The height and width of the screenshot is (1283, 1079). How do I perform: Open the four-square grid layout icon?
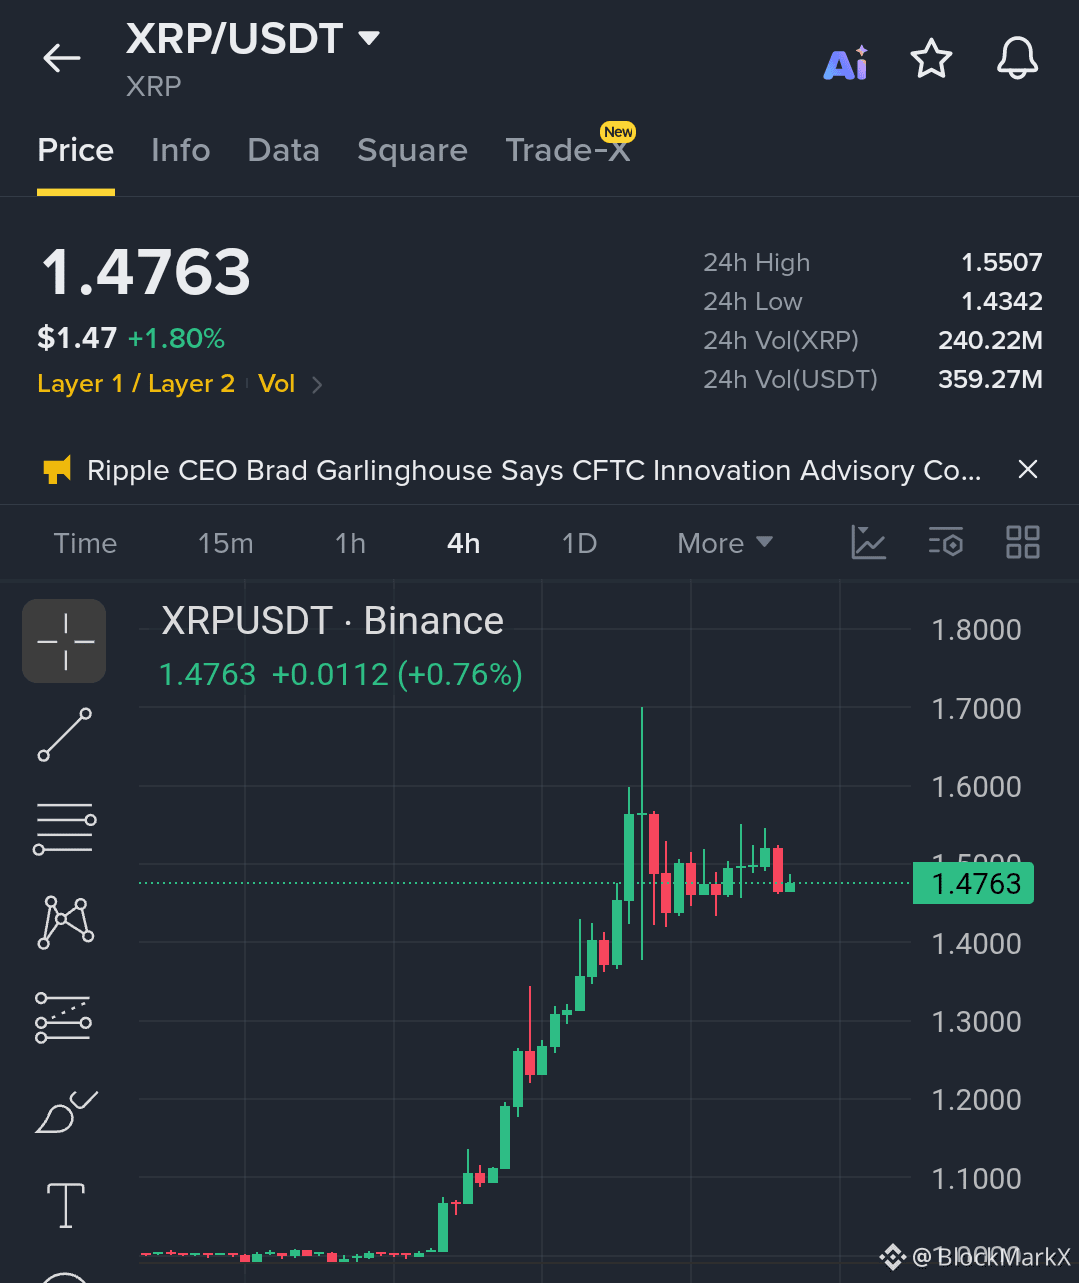pyautogui.click(x=1022, y=542)
